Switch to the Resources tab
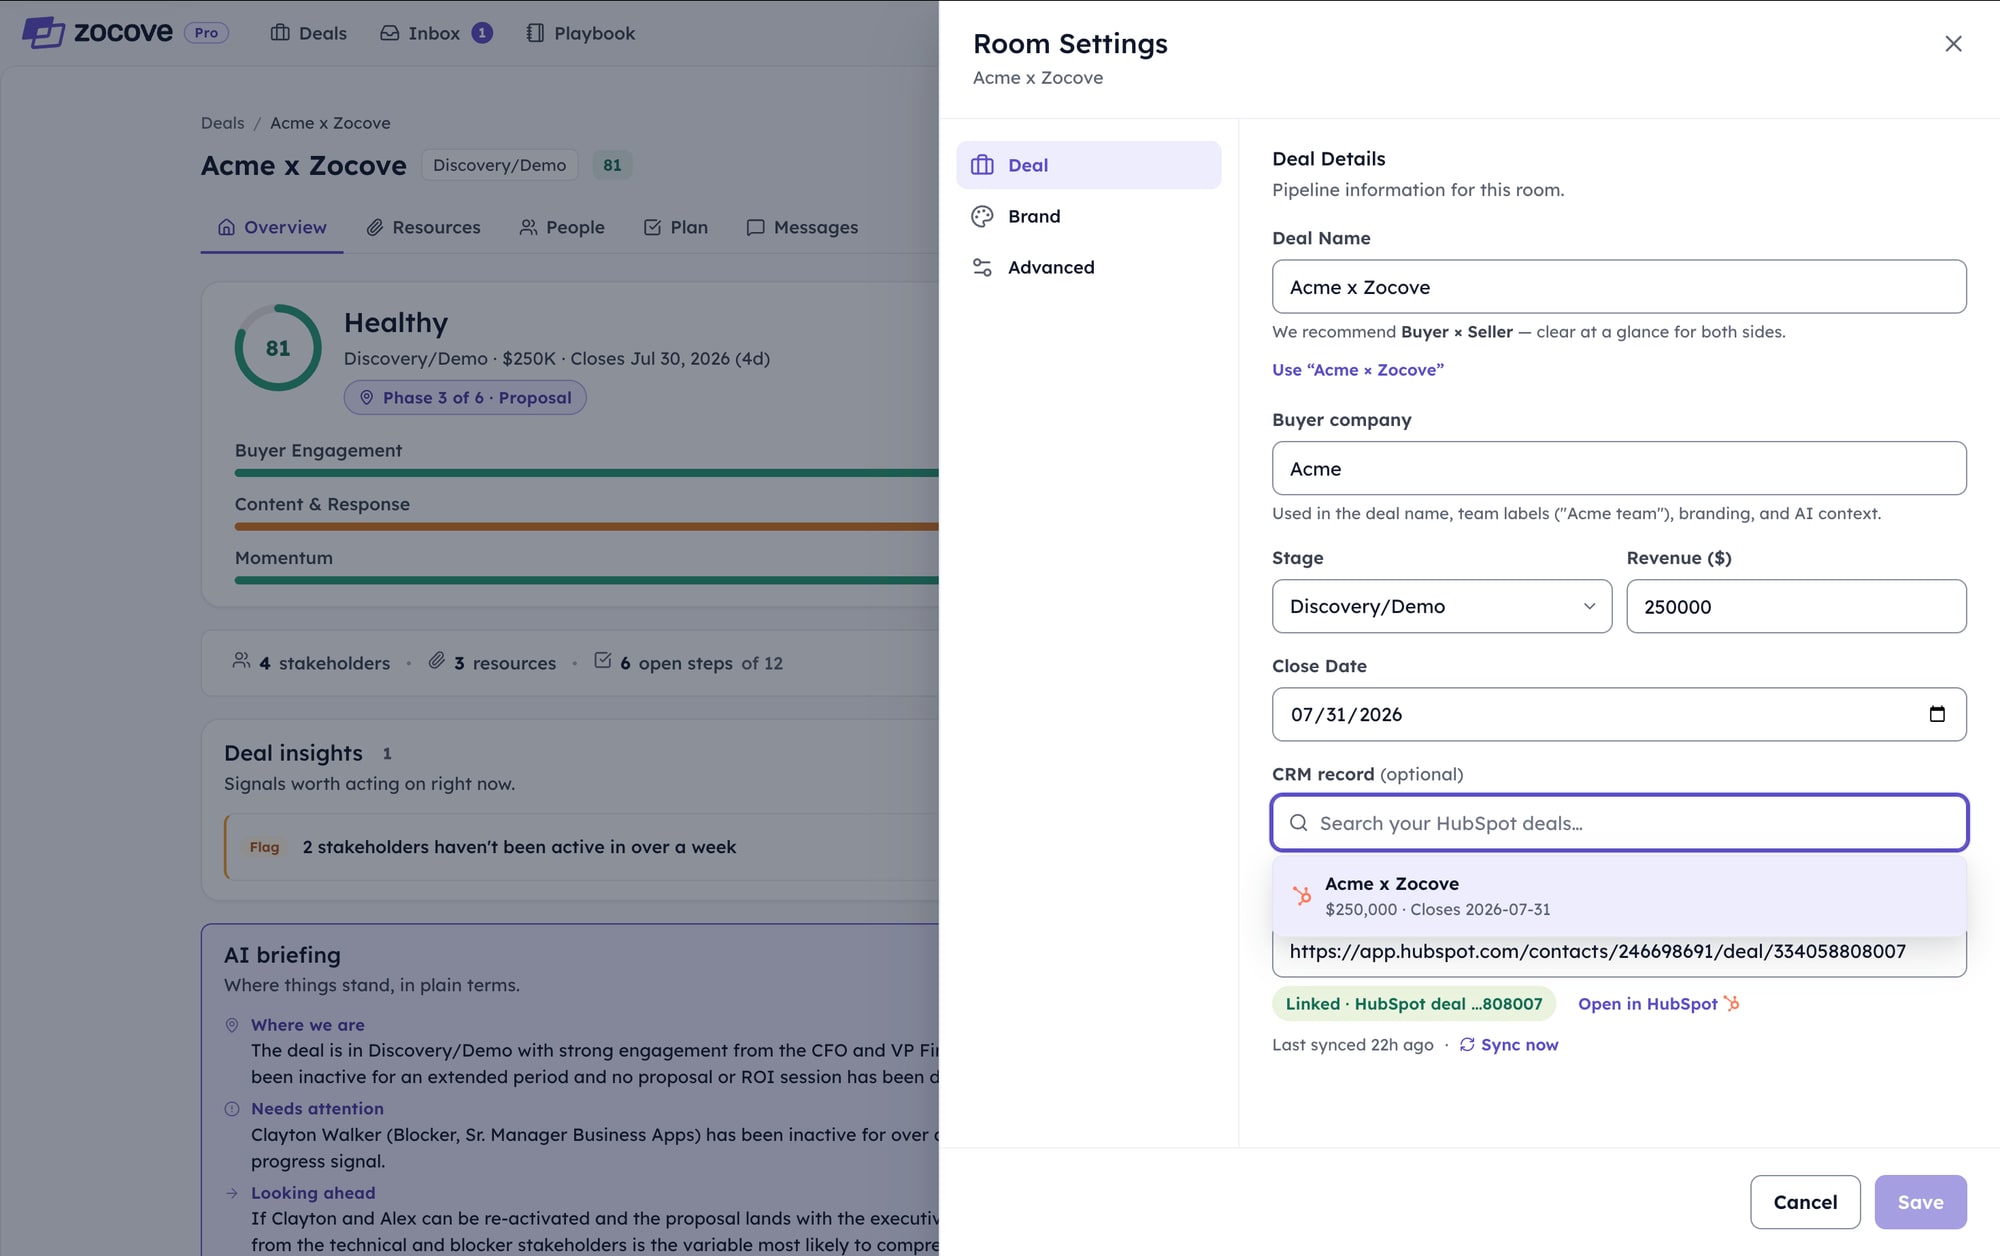The height and width of the screenshot is (1256, 2000). click(x=423, y=227)
